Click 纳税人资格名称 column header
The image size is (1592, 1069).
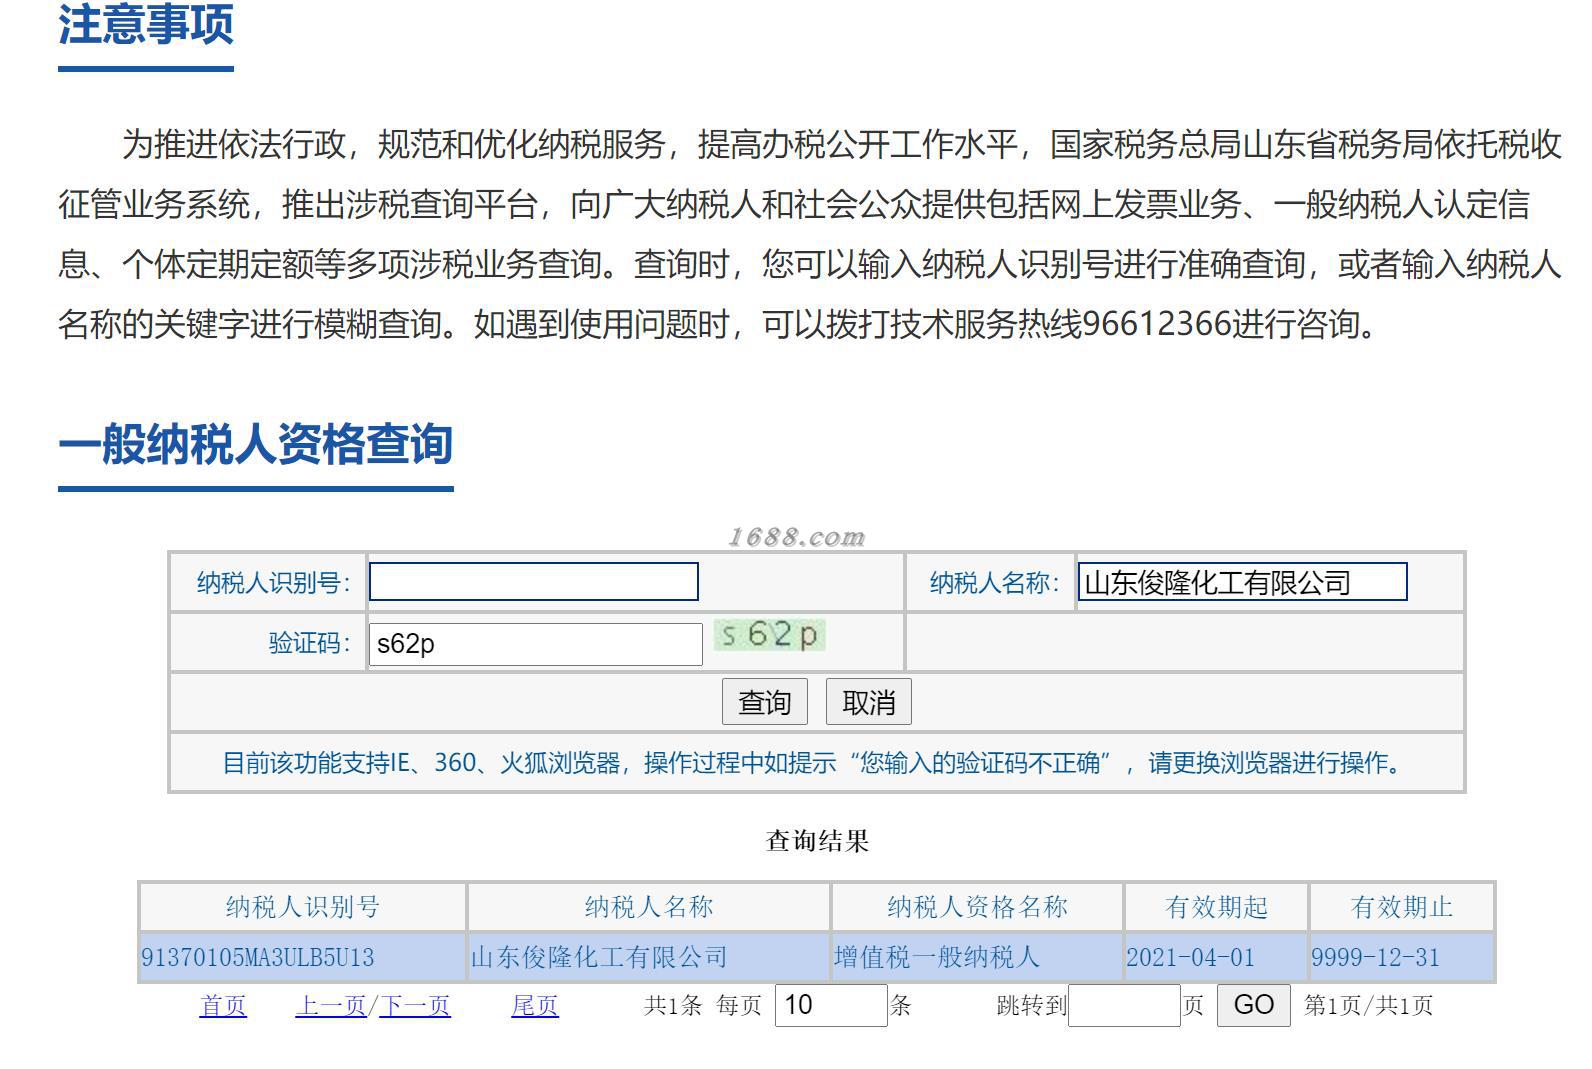[x=977, y=907]
